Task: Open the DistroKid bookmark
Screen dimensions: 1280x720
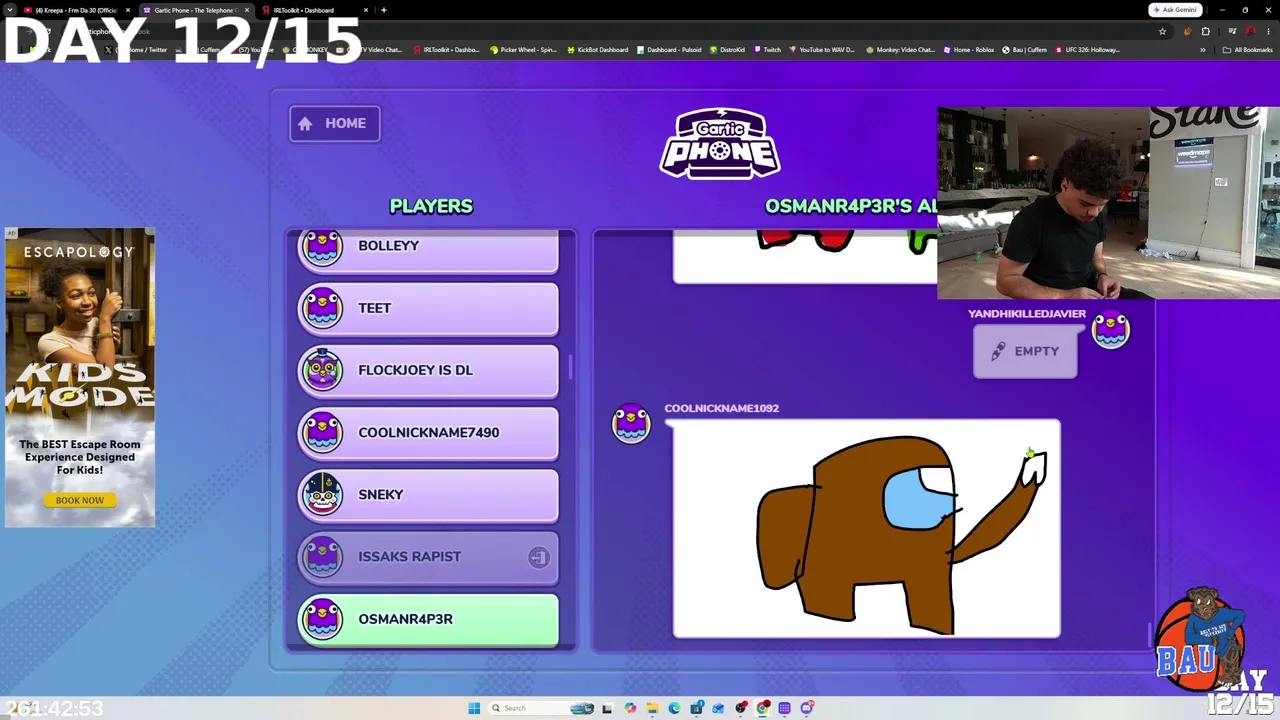Action: (727, 49)
